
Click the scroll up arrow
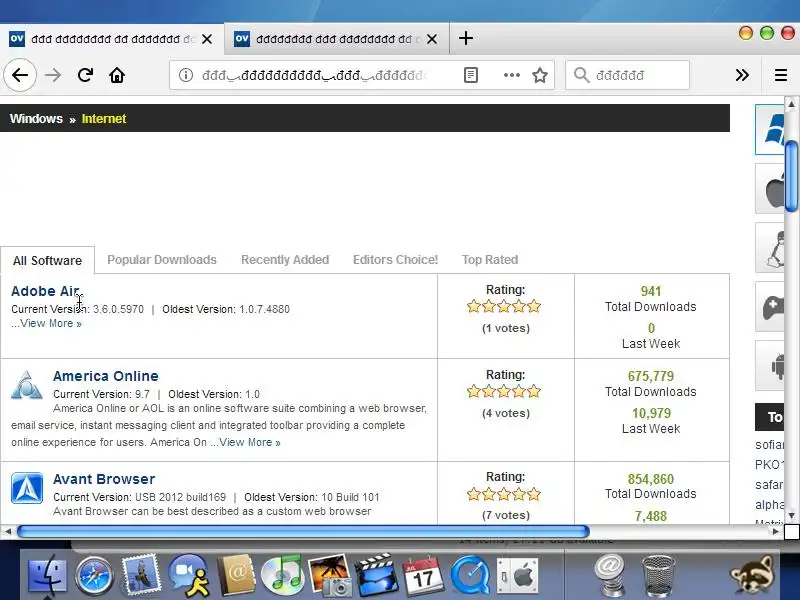[791, 104]
